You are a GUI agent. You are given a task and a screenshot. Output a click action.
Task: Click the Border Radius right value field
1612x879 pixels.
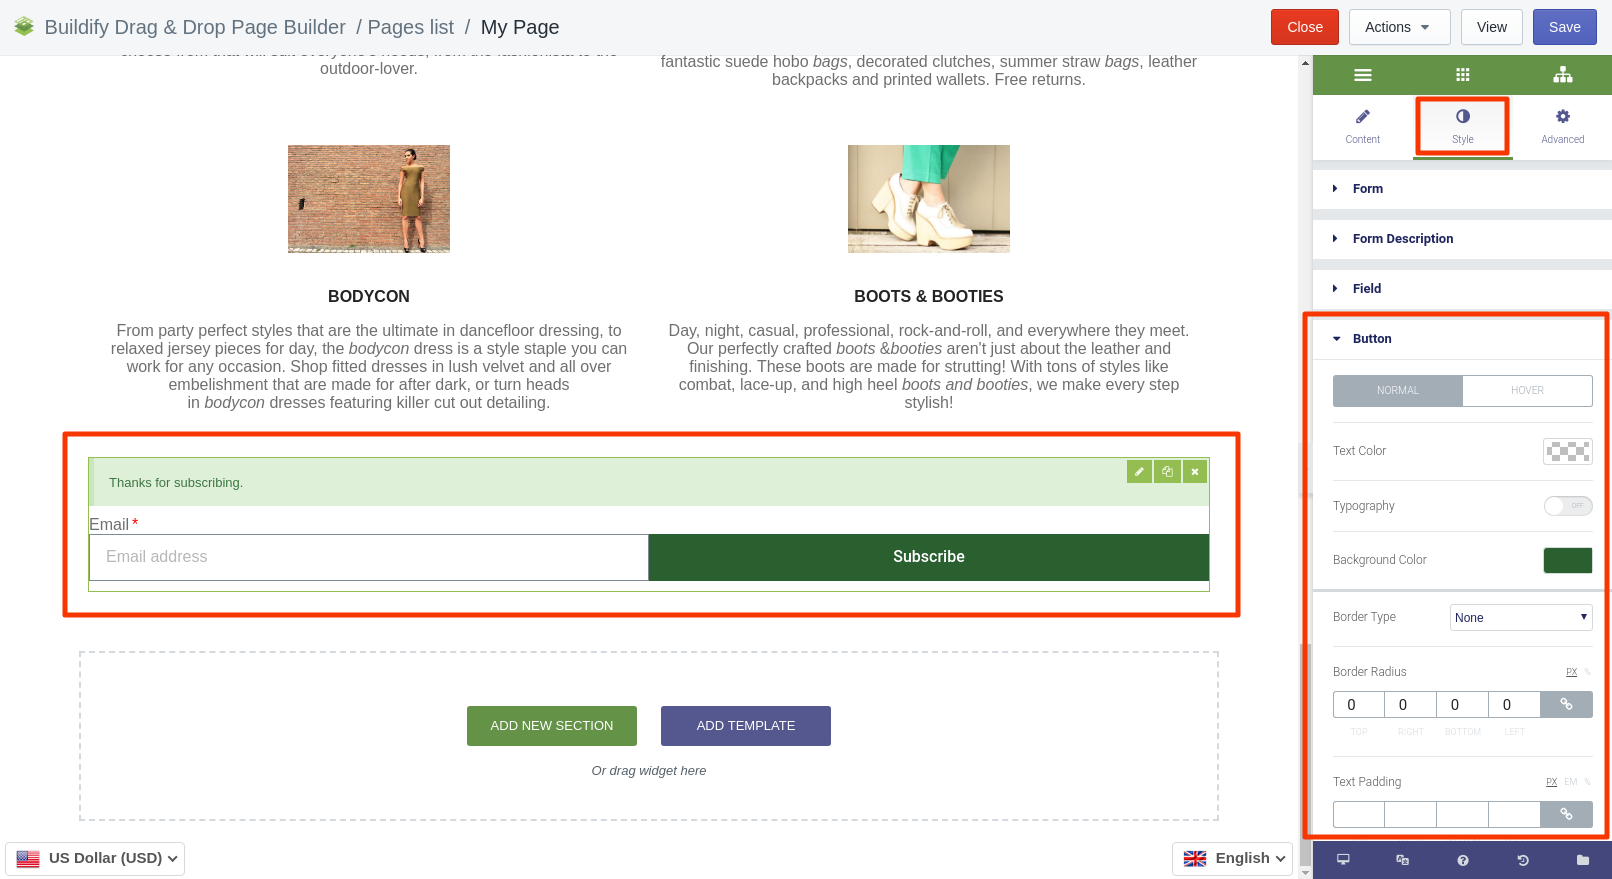click(1411, 705)
